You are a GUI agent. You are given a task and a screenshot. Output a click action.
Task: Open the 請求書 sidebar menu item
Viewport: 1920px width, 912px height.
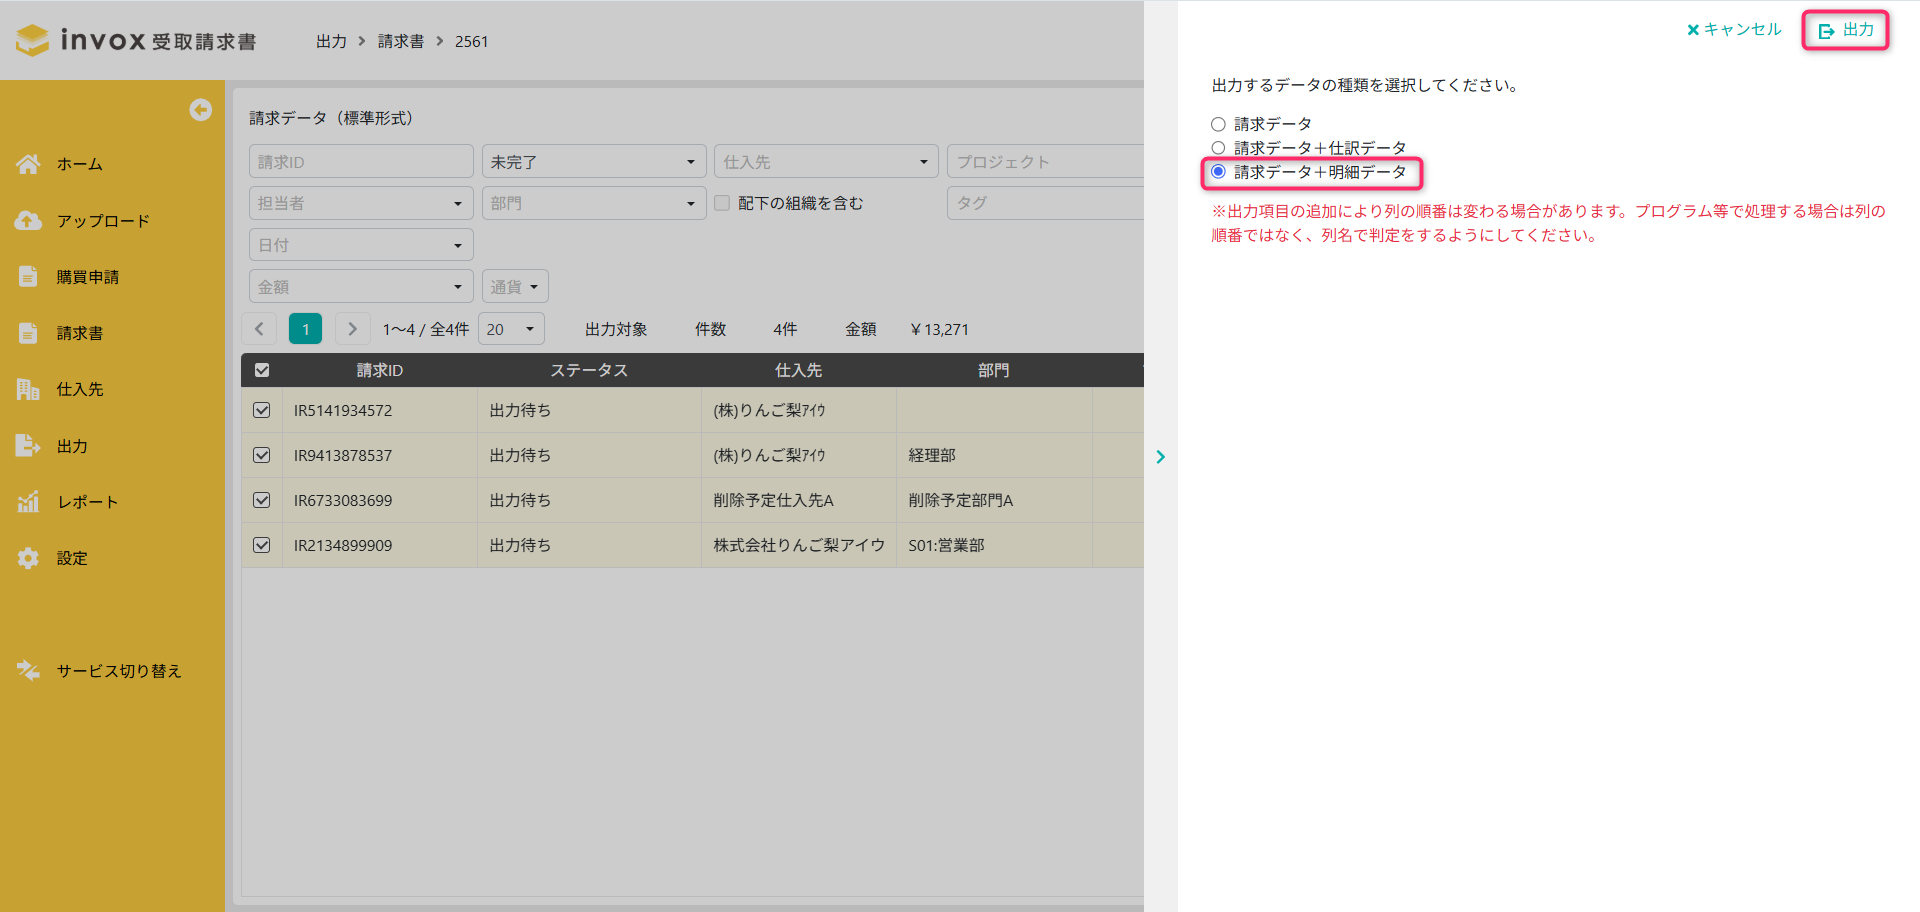coord(80,333)
